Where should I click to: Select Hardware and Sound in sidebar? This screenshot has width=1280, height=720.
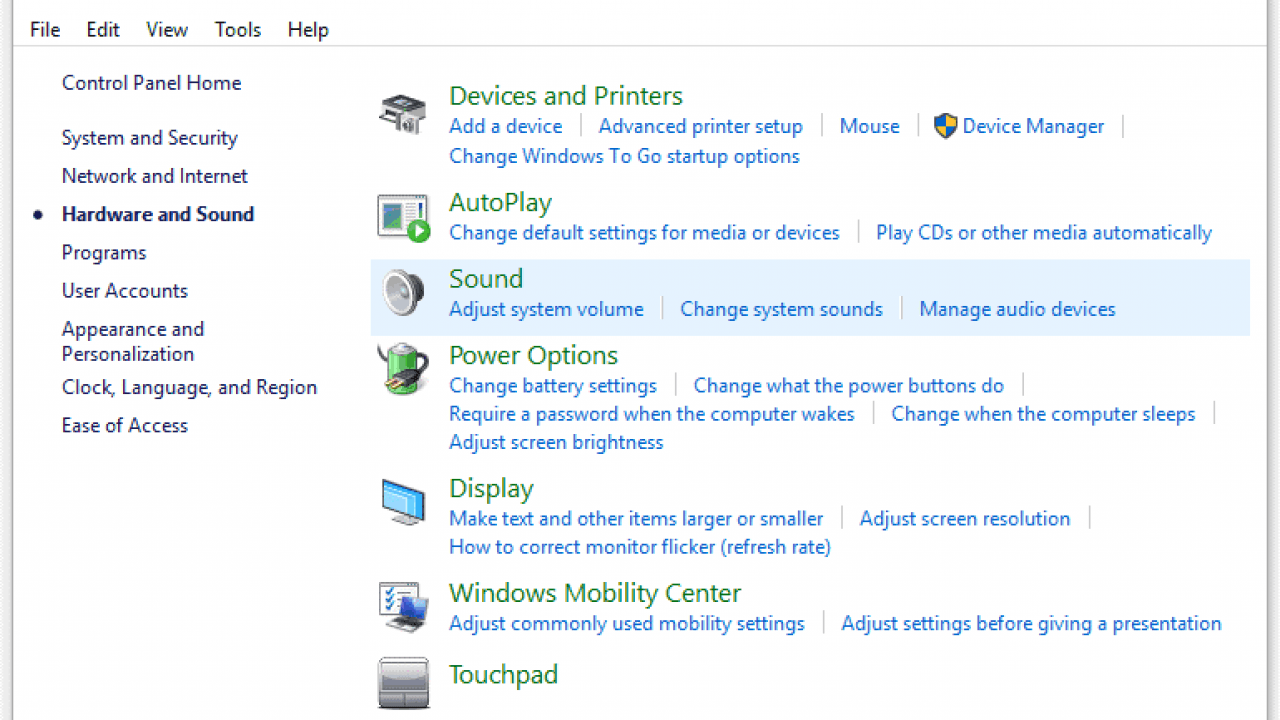[158, 214]
